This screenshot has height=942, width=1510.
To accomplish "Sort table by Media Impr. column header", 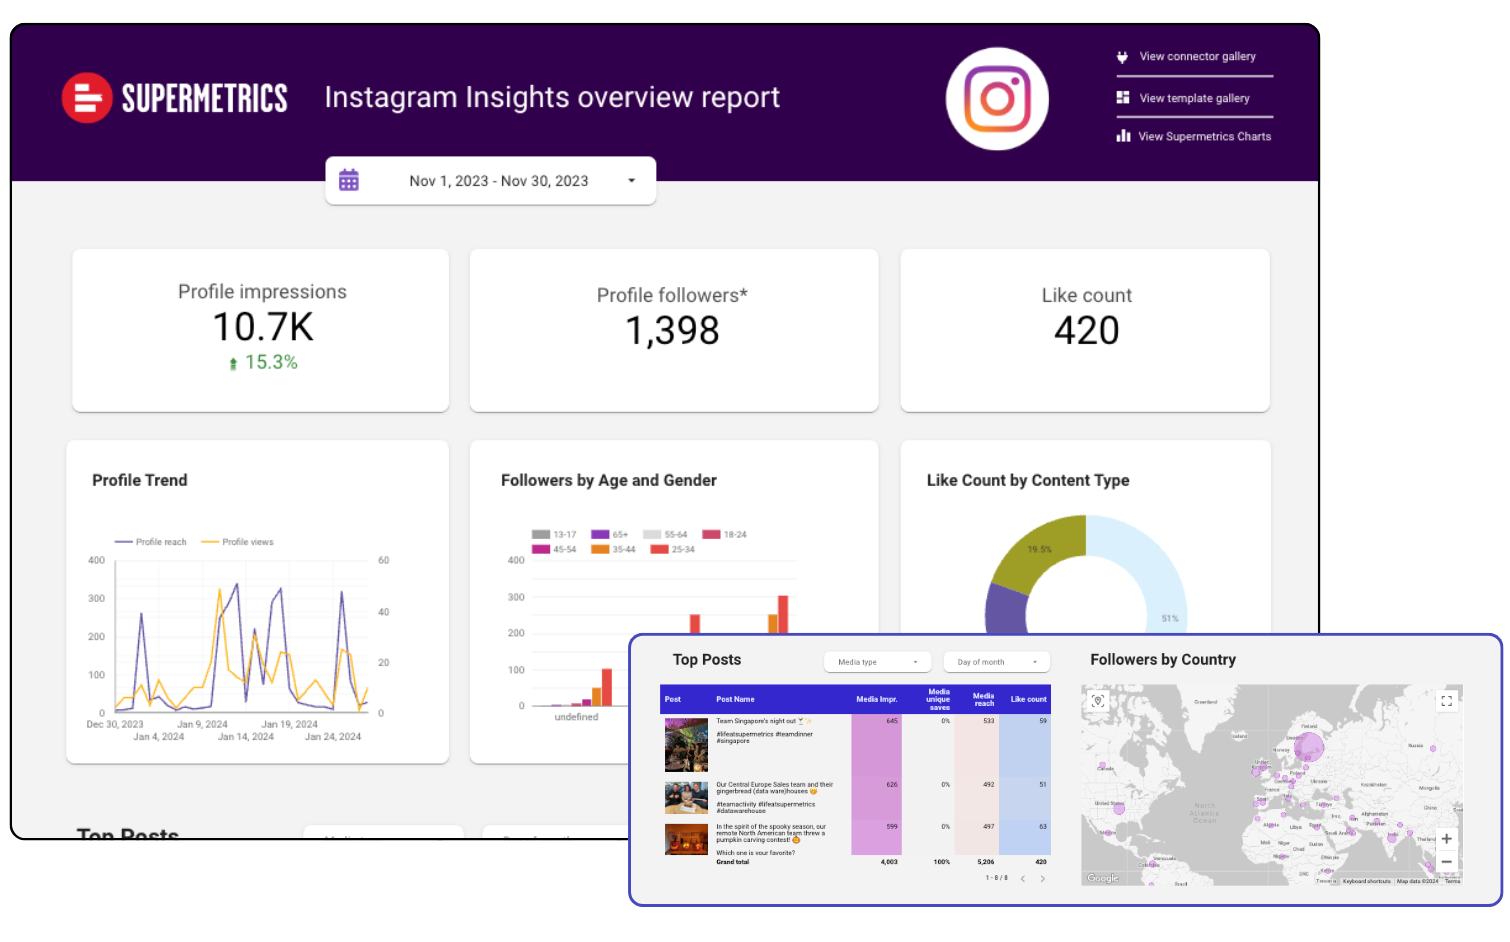I will click(876, 699).
